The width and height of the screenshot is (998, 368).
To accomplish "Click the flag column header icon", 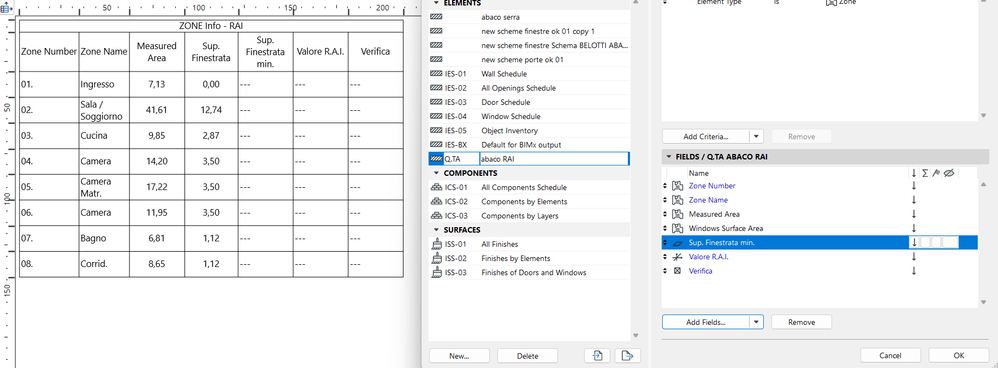I will click(936, 173).
